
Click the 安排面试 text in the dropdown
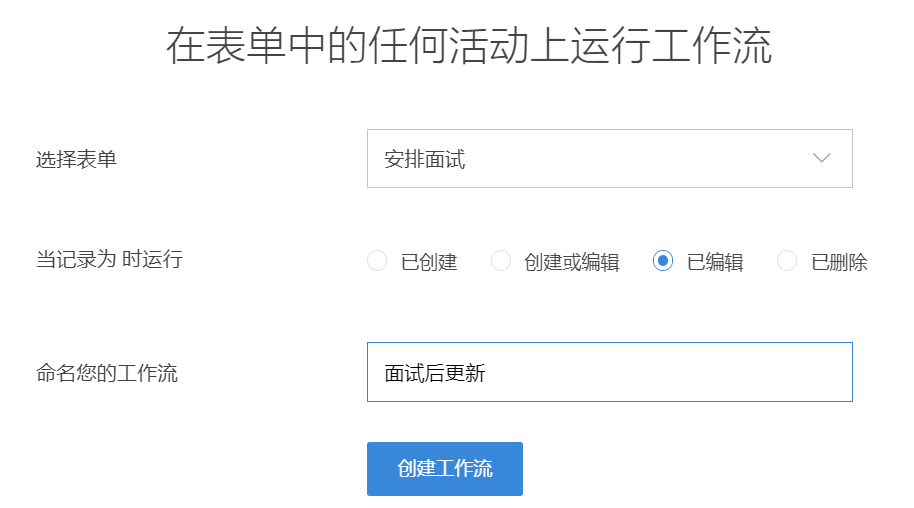coord(425,159)
